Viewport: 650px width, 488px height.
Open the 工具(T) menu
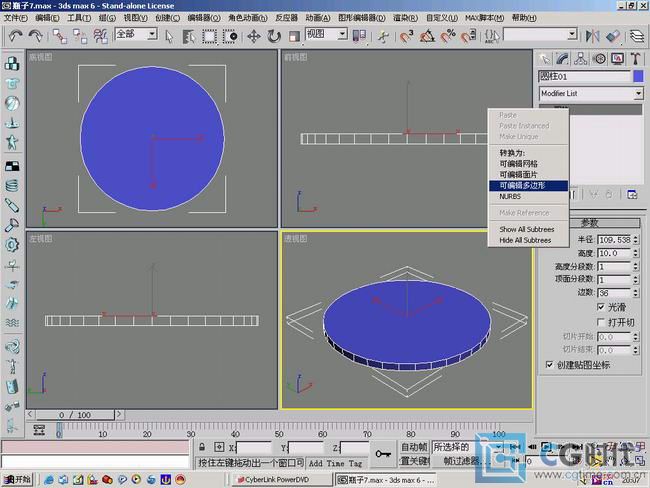pyautogui.click(x=79, y=18)
